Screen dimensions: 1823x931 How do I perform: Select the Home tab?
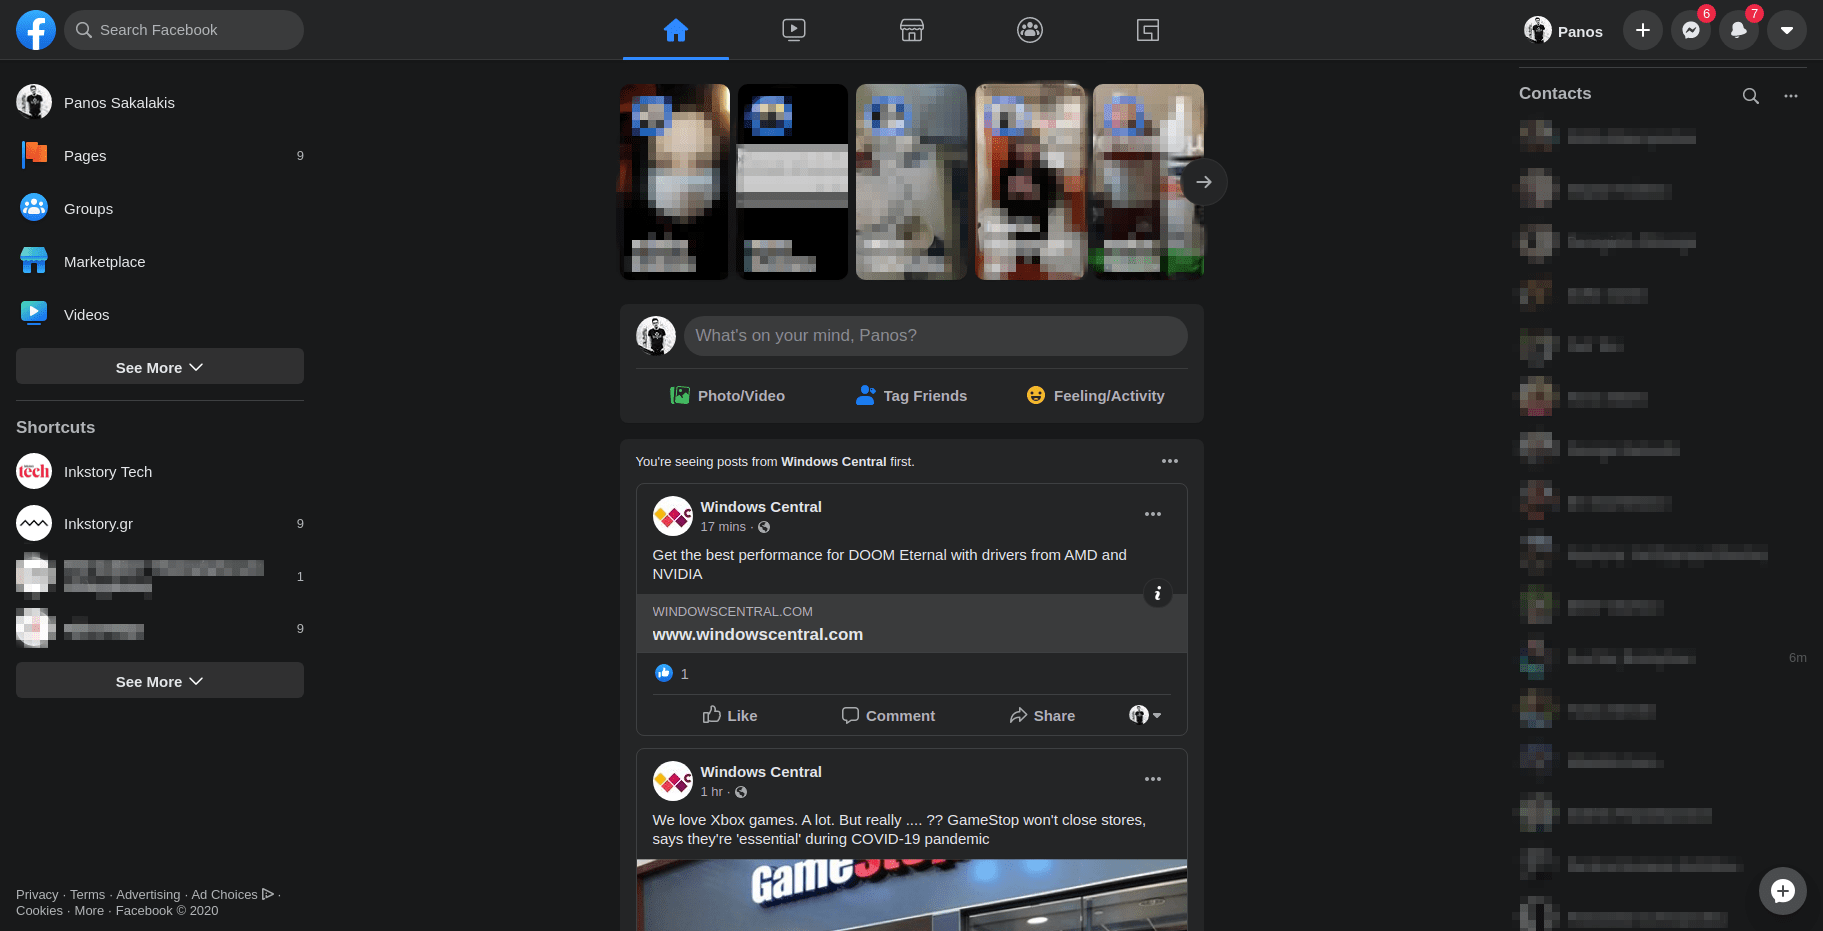(x=675, y=30)
